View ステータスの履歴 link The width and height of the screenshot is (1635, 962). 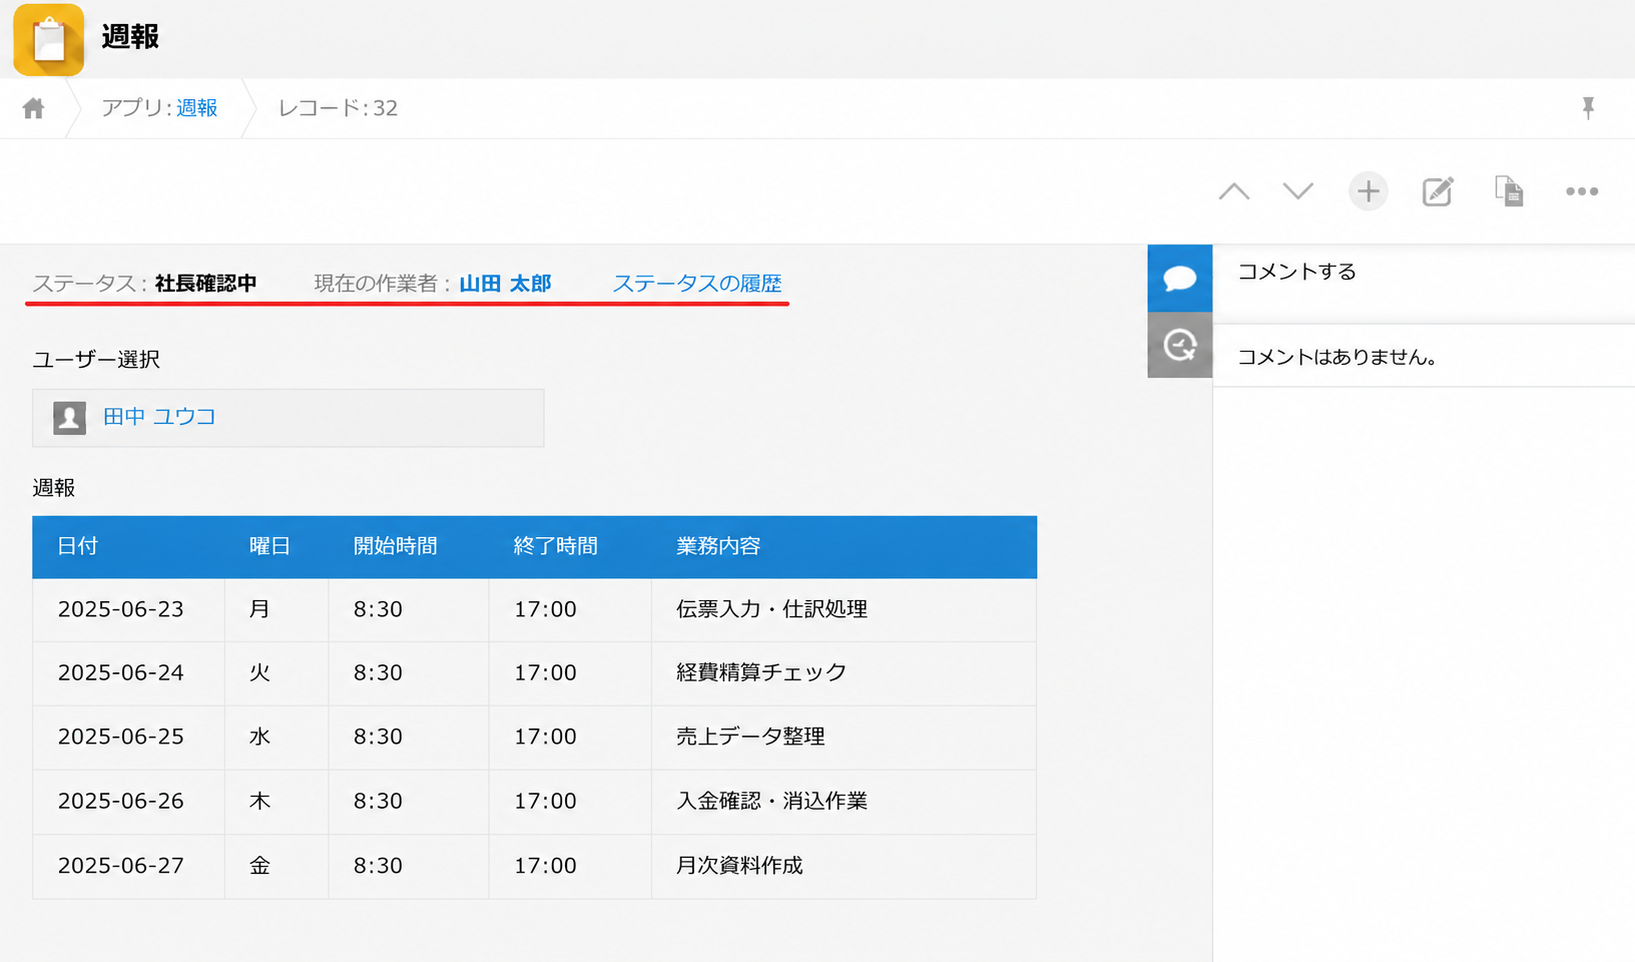697,283
